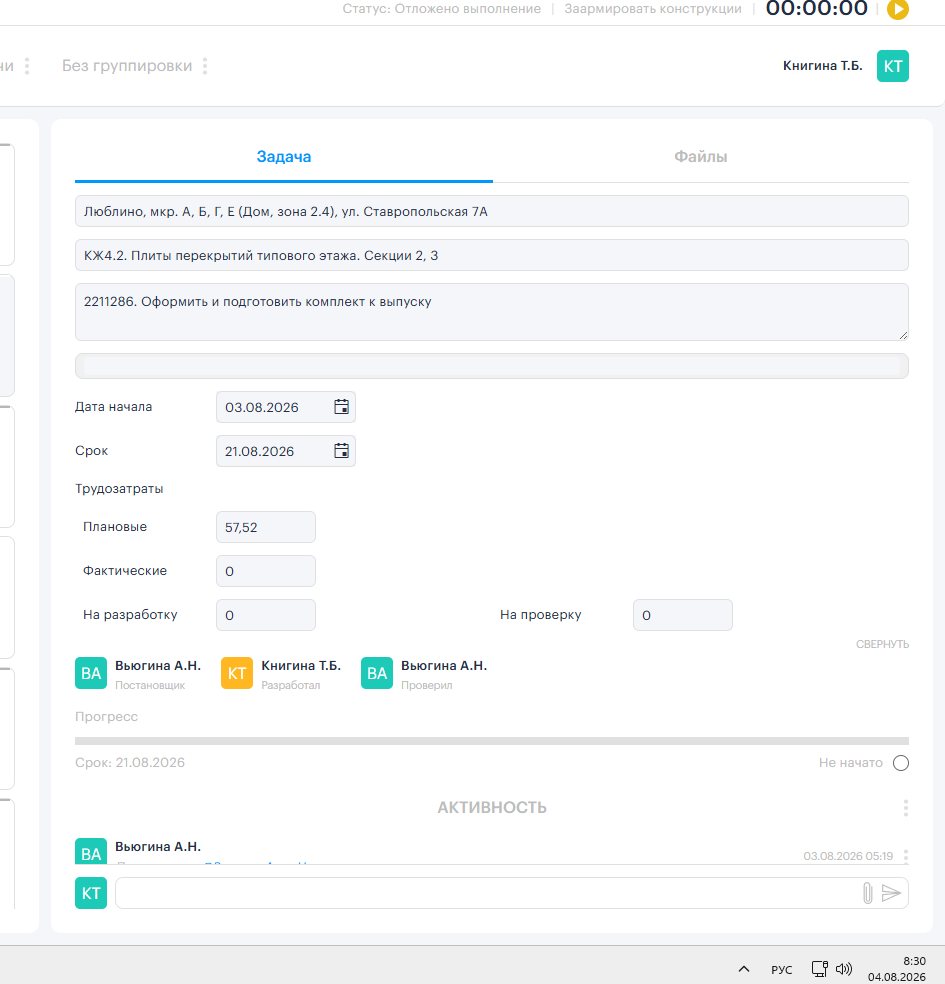945x984 pixels.
Task: Open volume control tray icon
Action: [844, 969]
